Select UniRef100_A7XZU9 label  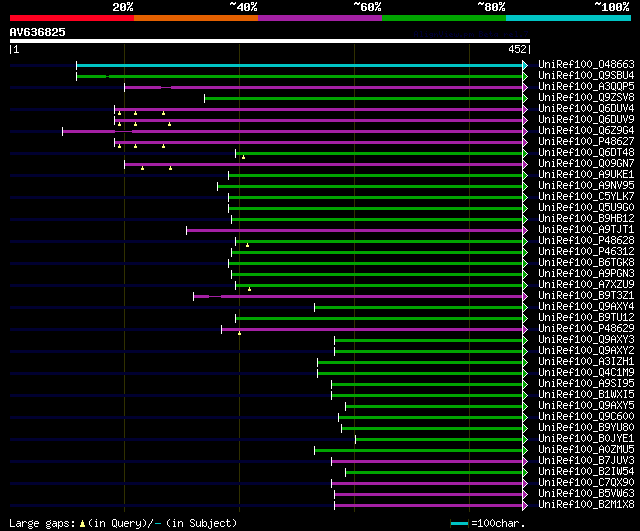586,285
